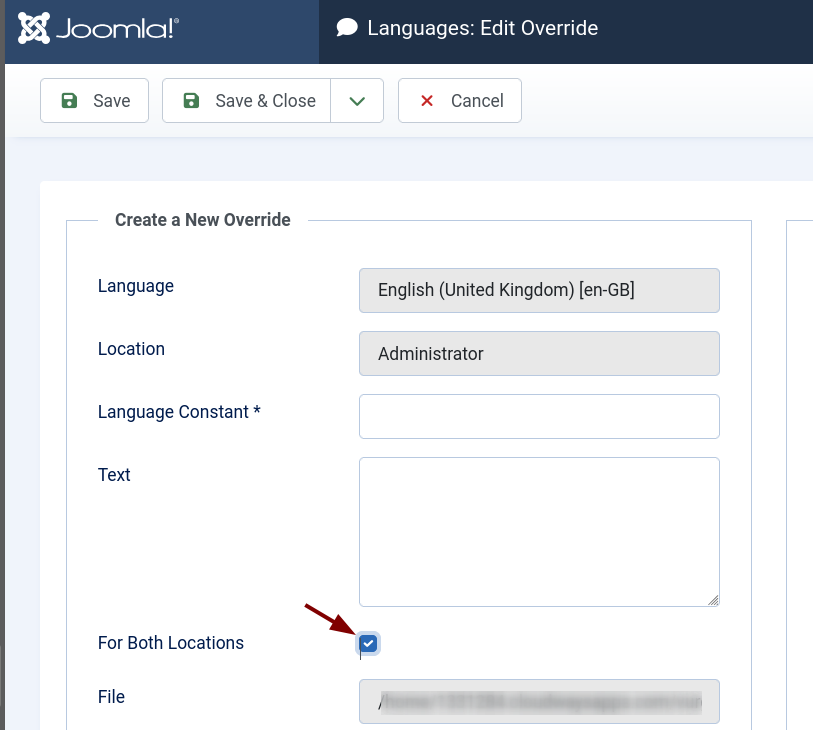Click the Location label

click(131, 349)
